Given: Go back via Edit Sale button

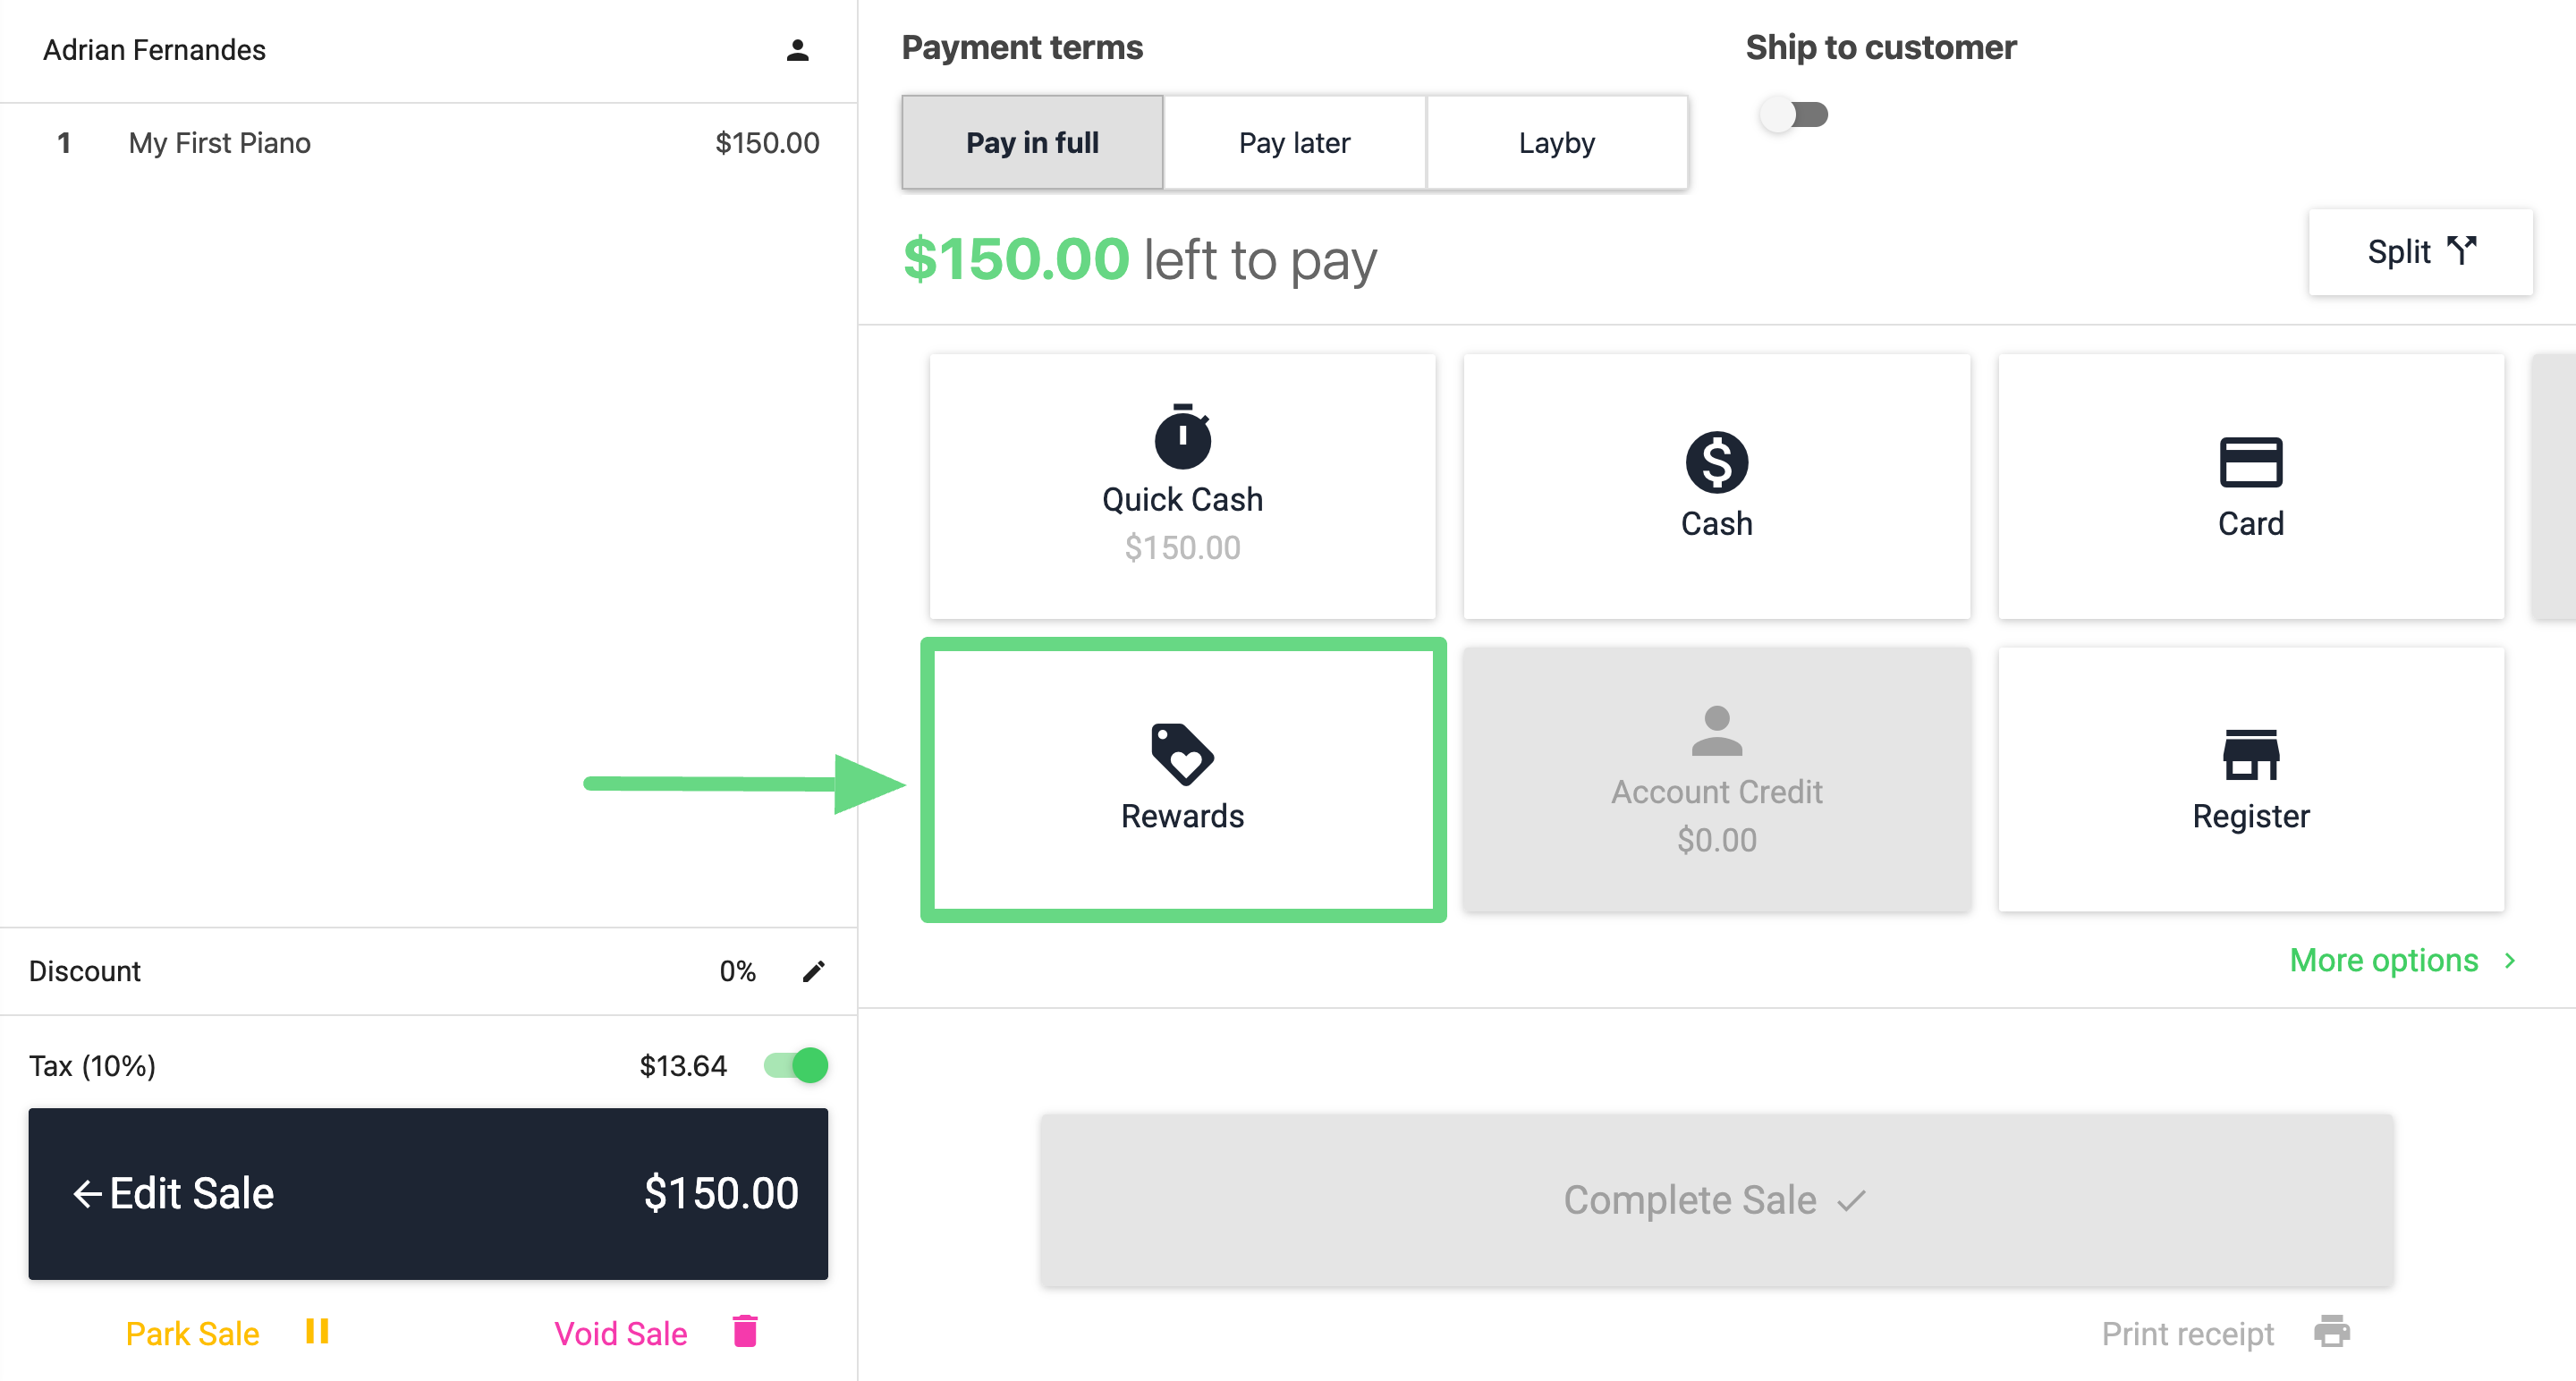Looking at the screenshot, I should (x=428, y=1193).
